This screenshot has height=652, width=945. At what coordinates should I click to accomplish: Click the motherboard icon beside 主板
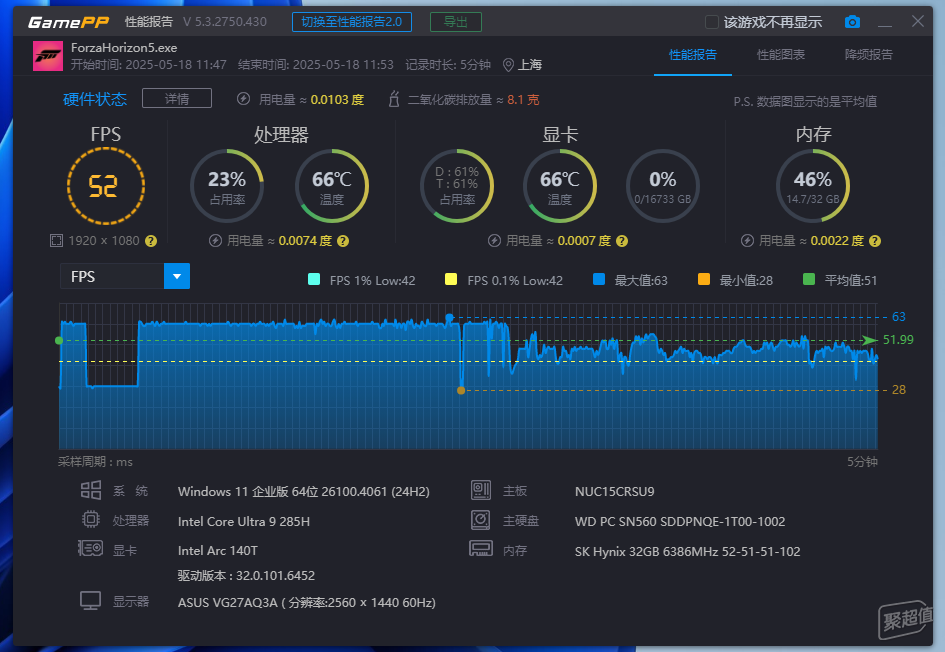click(480, 490)
